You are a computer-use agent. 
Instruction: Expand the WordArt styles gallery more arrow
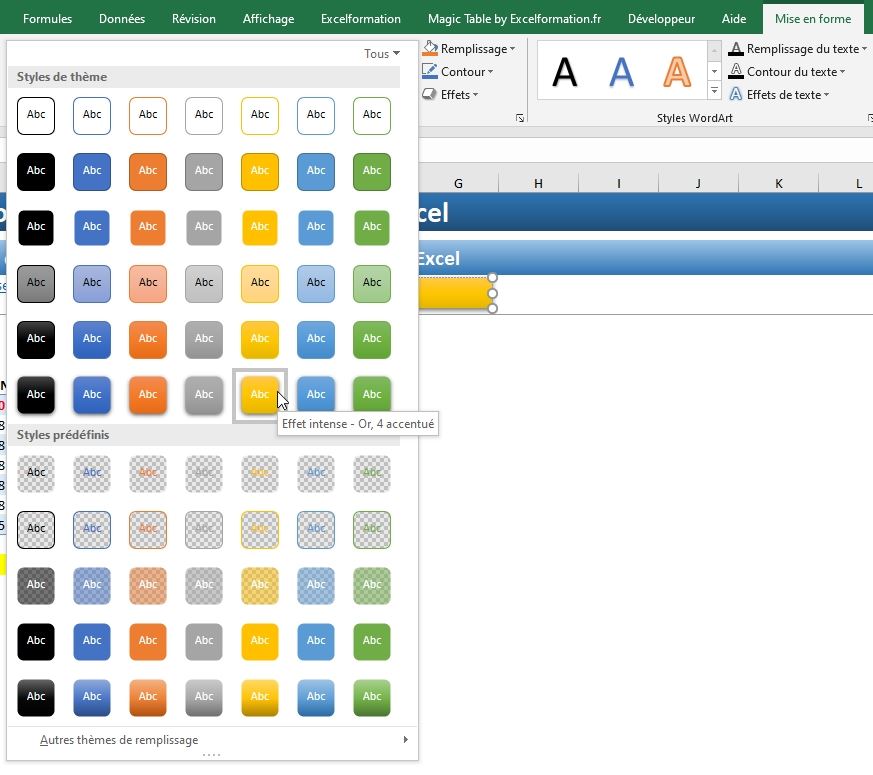coord(714,92)
